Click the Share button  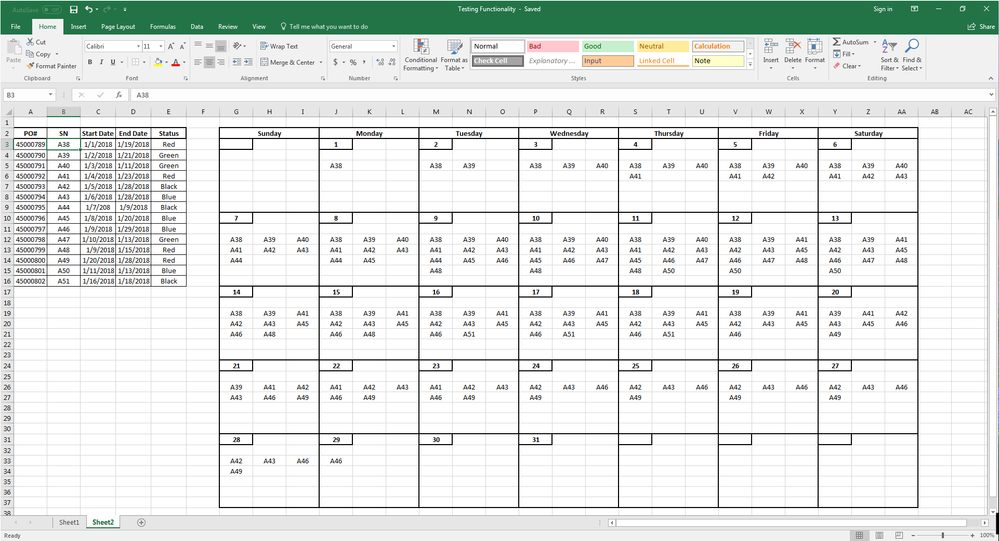click(x=981, y=27)
